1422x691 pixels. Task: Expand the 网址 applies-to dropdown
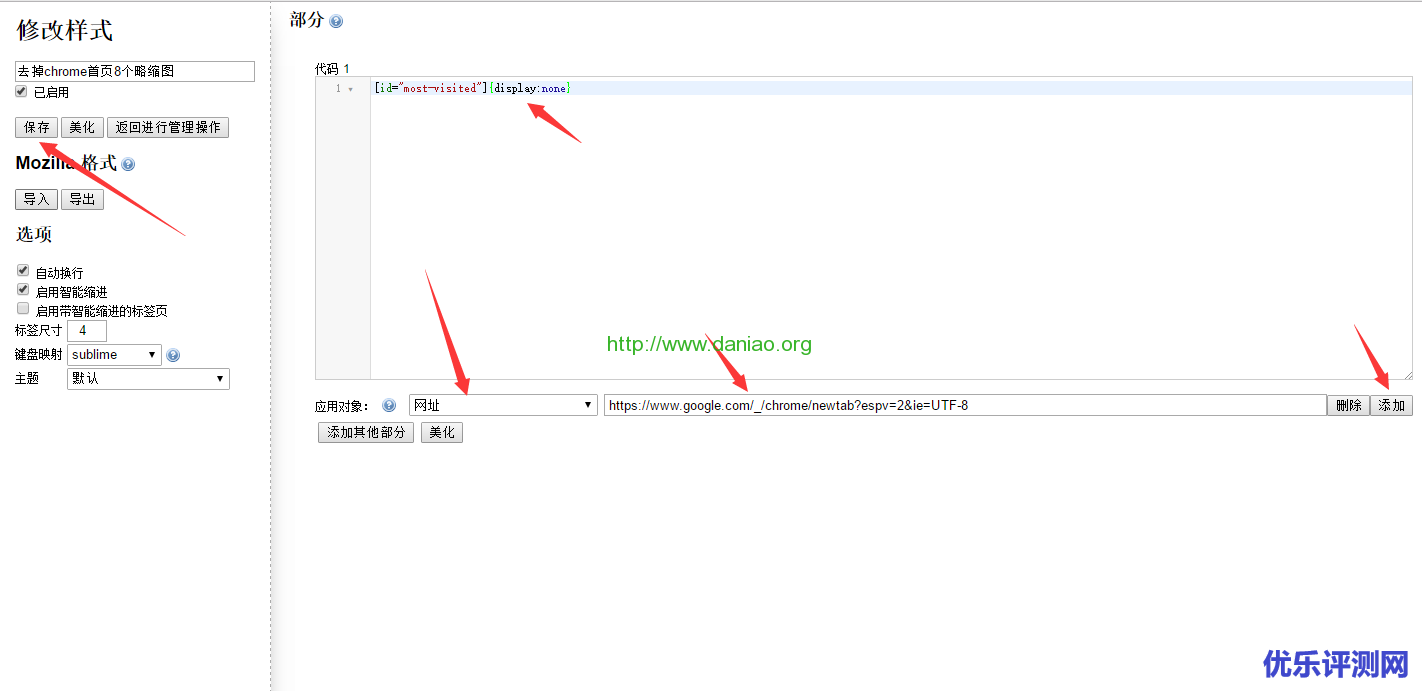point(503,405)
